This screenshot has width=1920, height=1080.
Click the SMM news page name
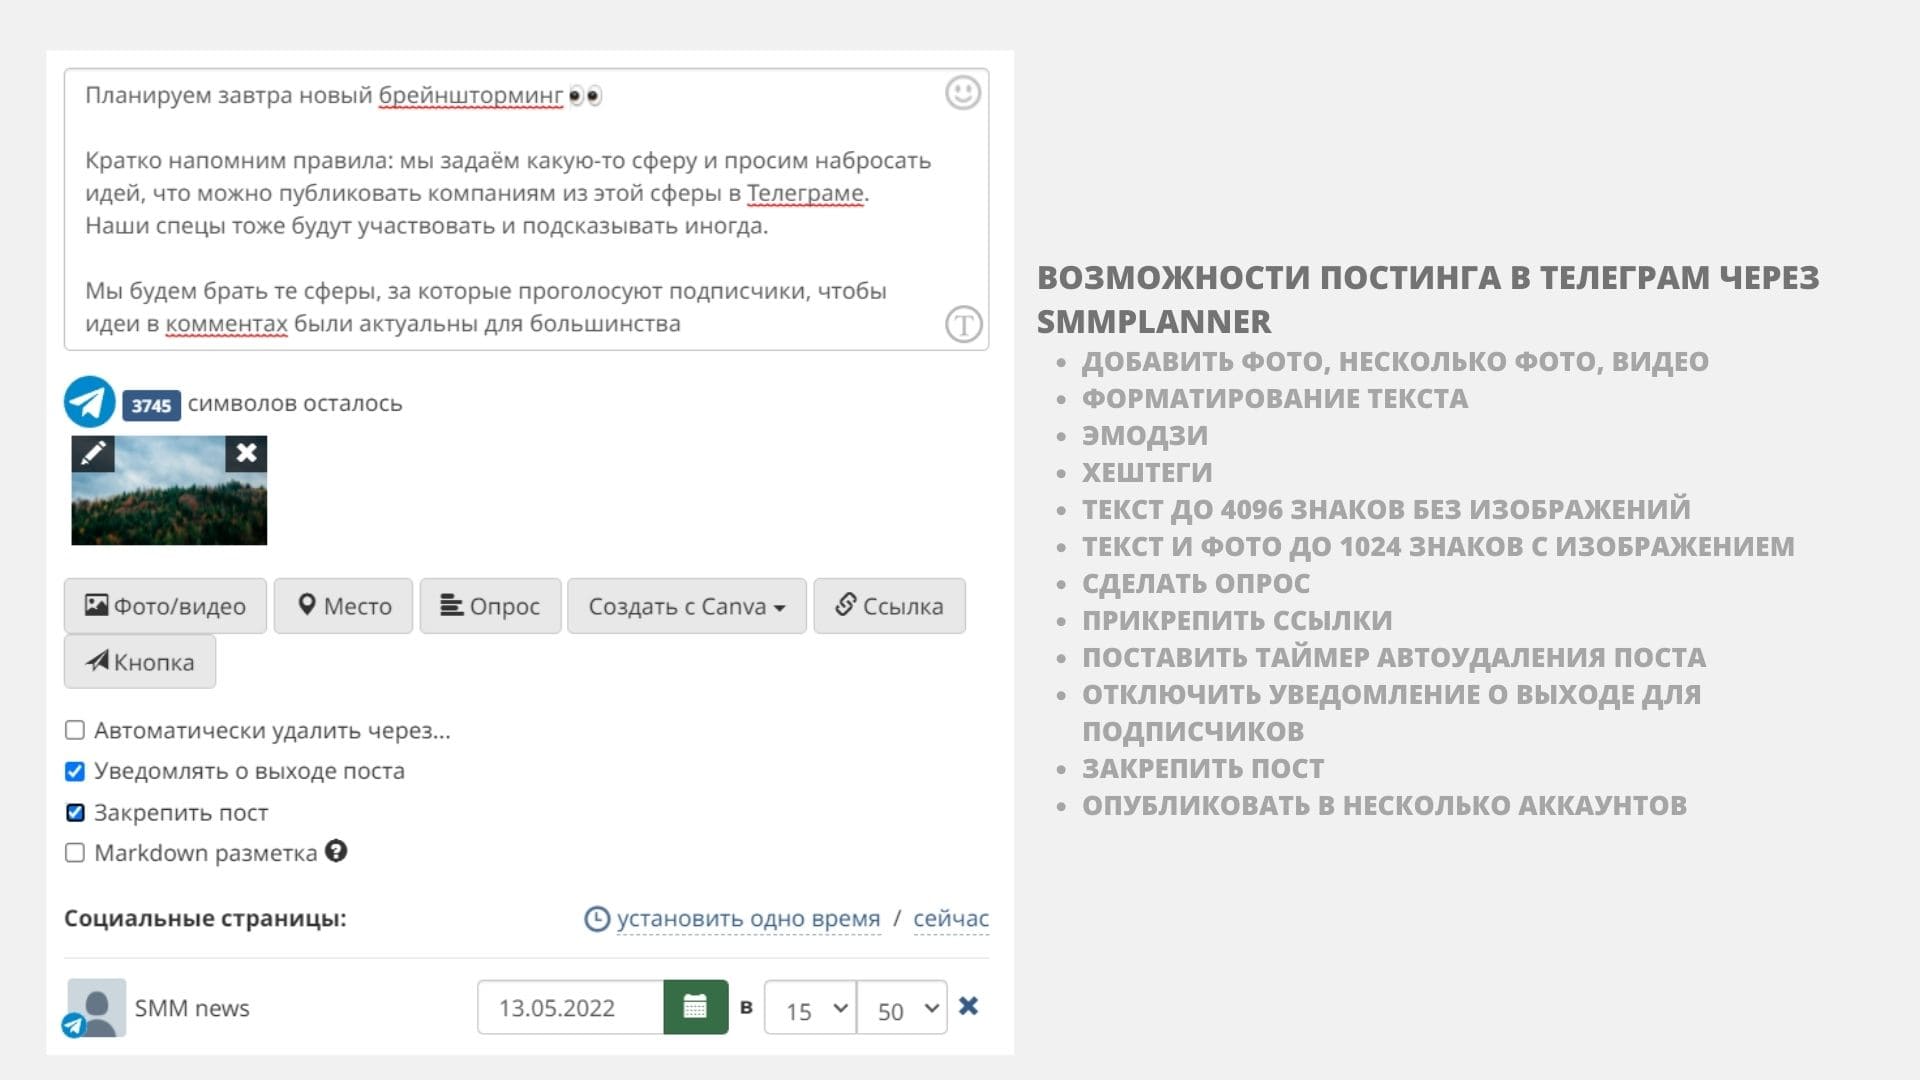(192, 1008)
